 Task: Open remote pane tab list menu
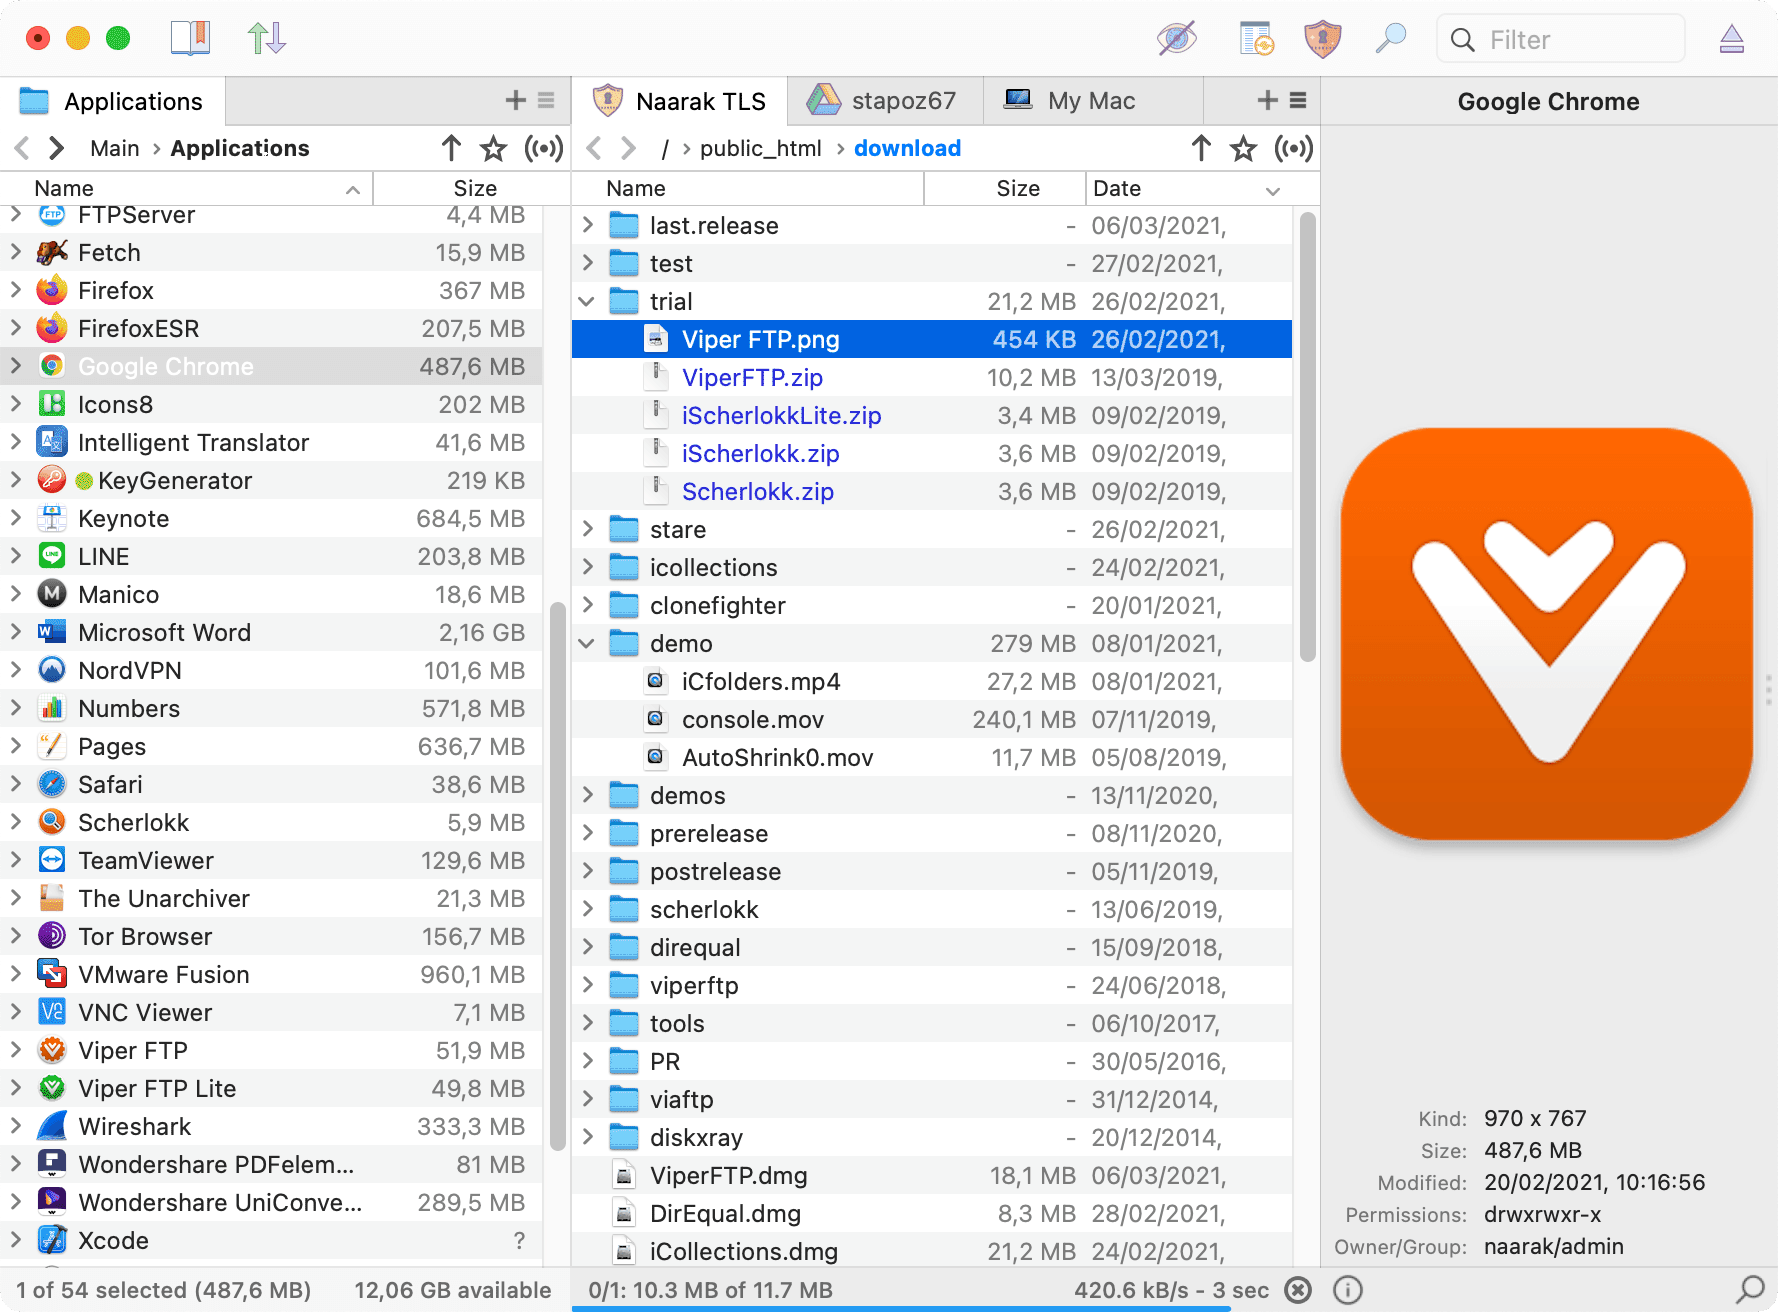click(1298, 100)
